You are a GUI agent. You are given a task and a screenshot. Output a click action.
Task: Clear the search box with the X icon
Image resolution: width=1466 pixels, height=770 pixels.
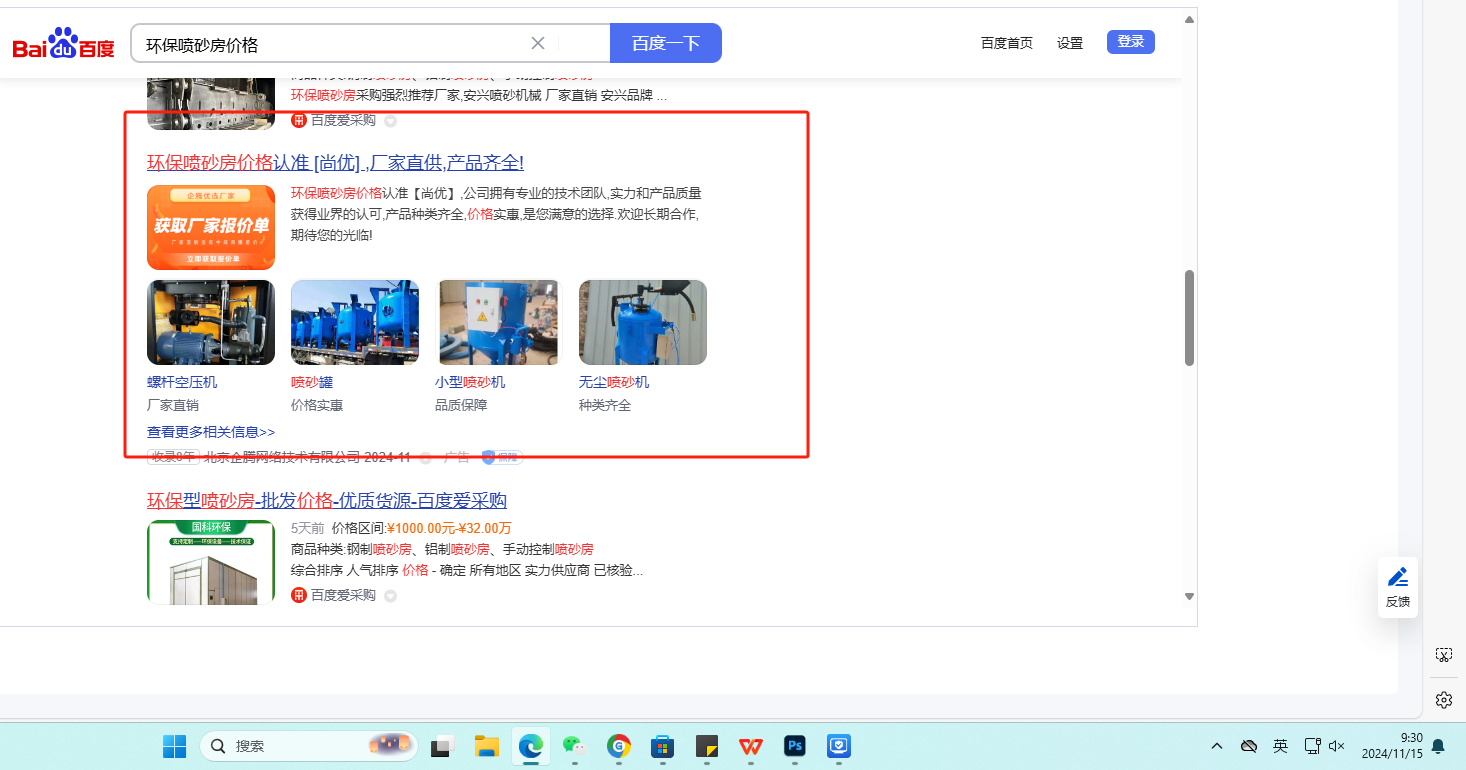(x=537, y=43)
